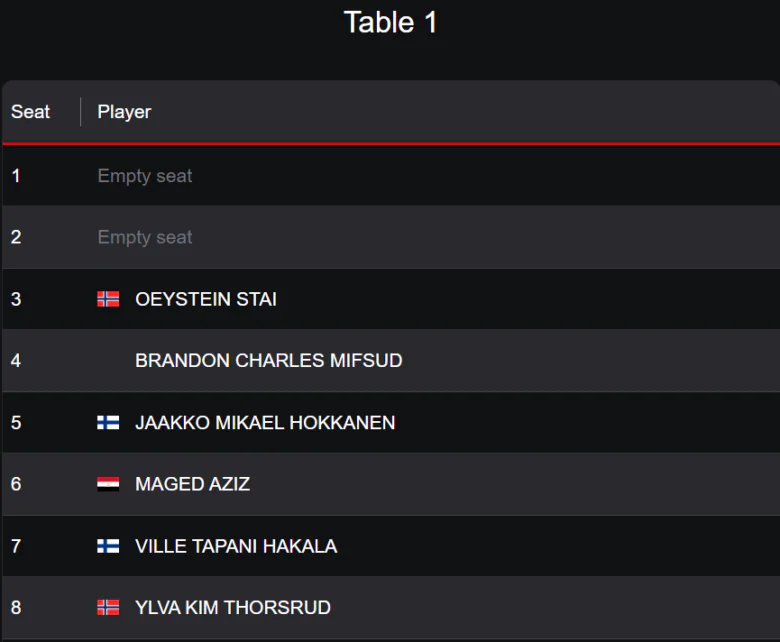This screenshot has width=780, height=642.
Task: Select player name OEYSTEIN STAI
Action: point(206,299)
